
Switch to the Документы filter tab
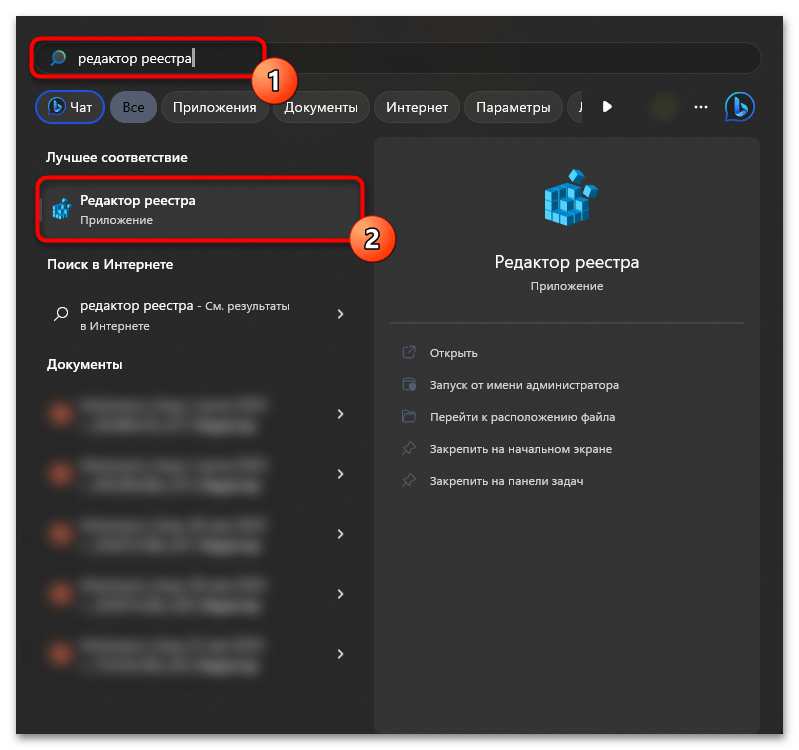[321, 107]
